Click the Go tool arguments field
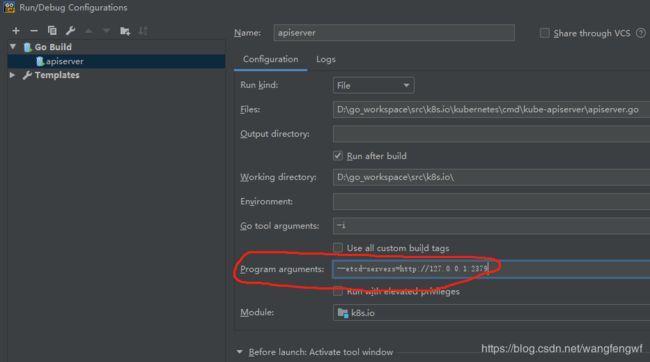 point(491,226)
